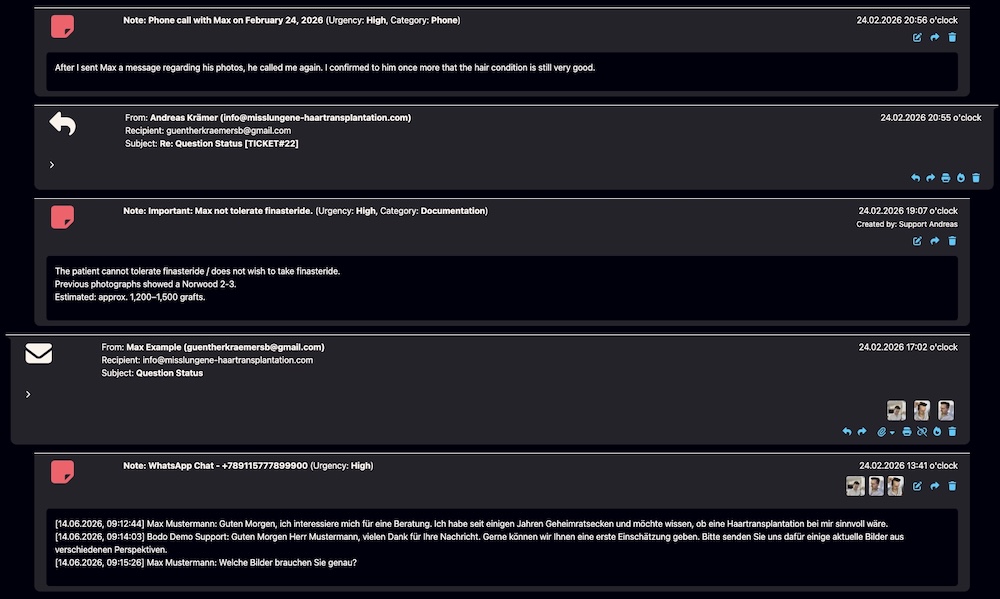
Task: Reply to Re: Question Status TICKET#22 email
Action: click(915, 178)
